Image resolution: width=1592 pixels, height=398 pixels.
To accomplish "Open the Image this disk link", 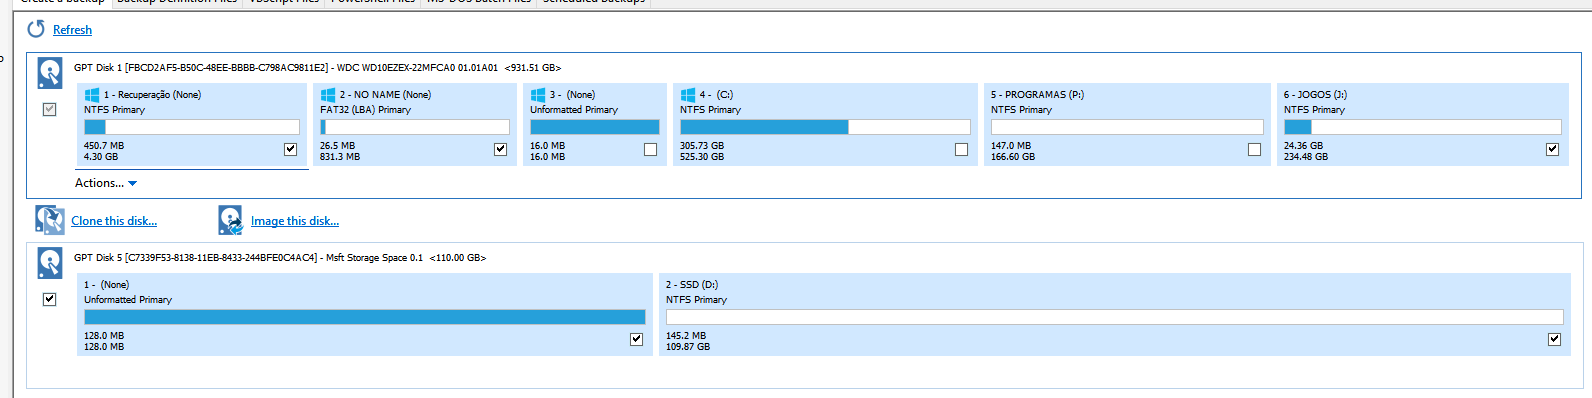I will [x=295, y=221].
